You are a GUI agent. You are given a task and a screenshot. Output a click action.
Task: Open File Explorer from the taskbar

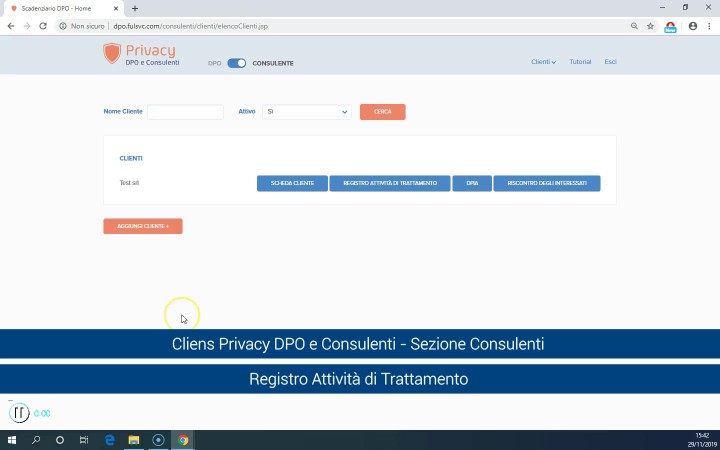[x=133, y=440]
